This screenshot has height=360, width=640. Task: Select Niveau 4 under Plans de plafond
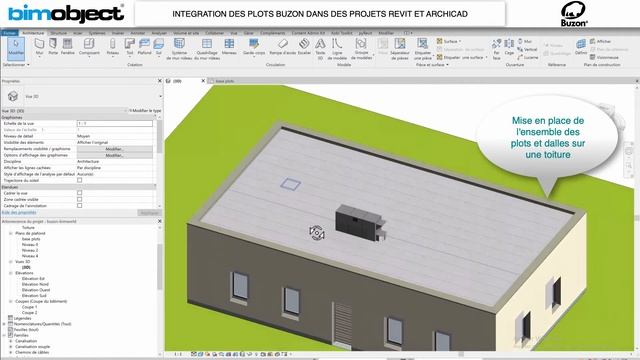click(30, 256)
